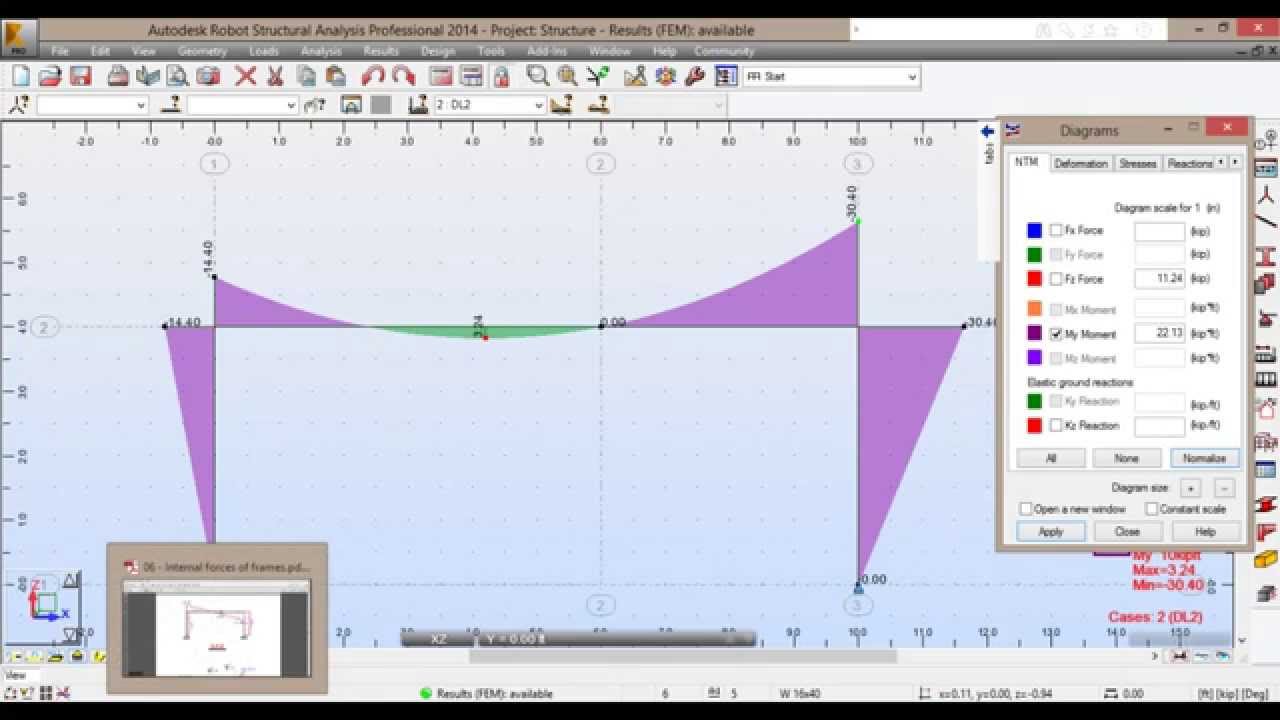Increase diagram size with plus button
The height and width of the screenshot is (720, 1280).
tap(1190, 488)
